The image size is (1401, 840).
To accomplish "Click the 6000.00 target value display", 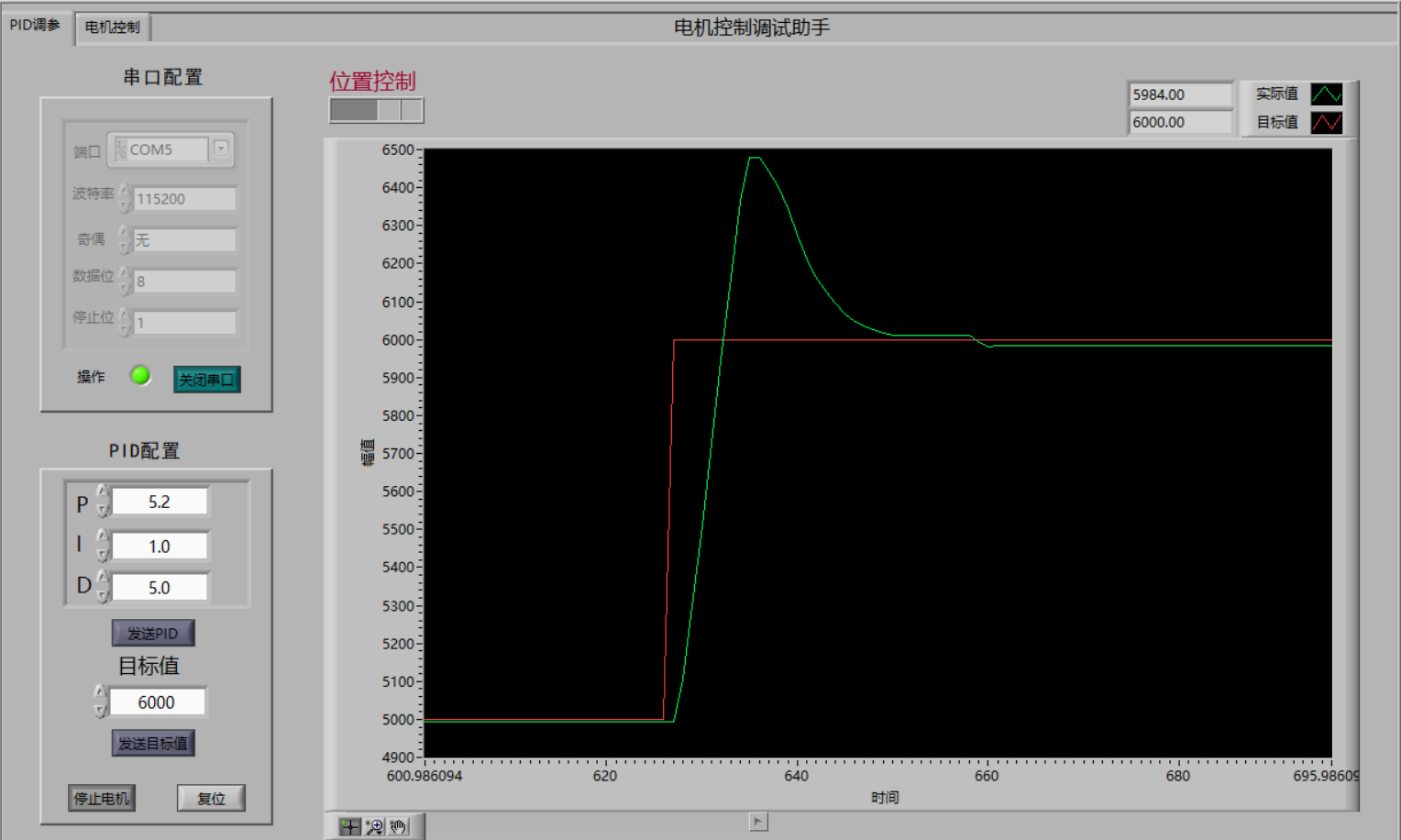I will [1180, 122].
